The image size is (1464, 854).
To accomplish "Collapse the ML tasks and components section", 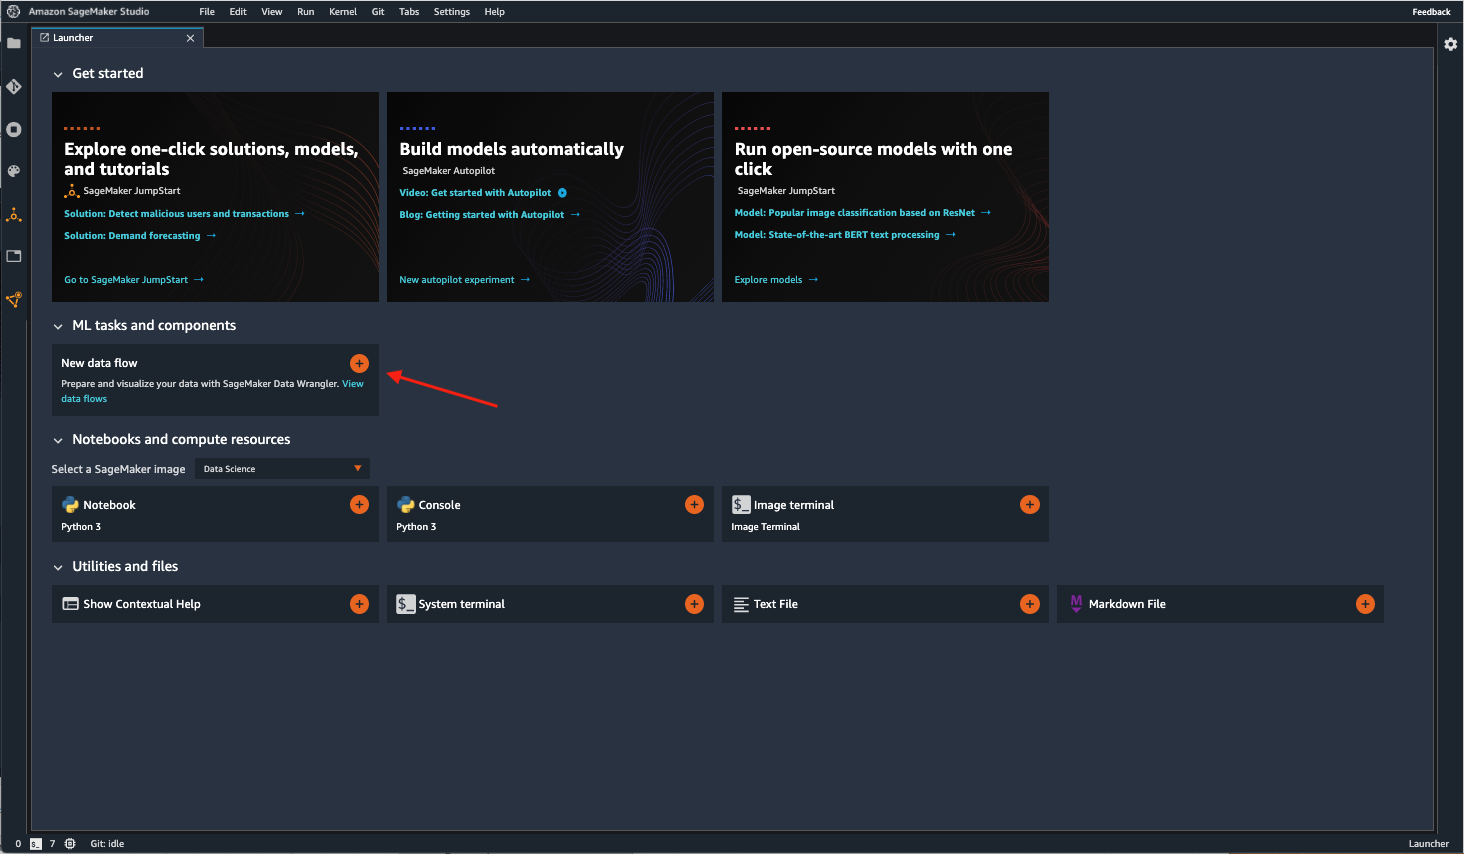I will [x=58, y=326].
